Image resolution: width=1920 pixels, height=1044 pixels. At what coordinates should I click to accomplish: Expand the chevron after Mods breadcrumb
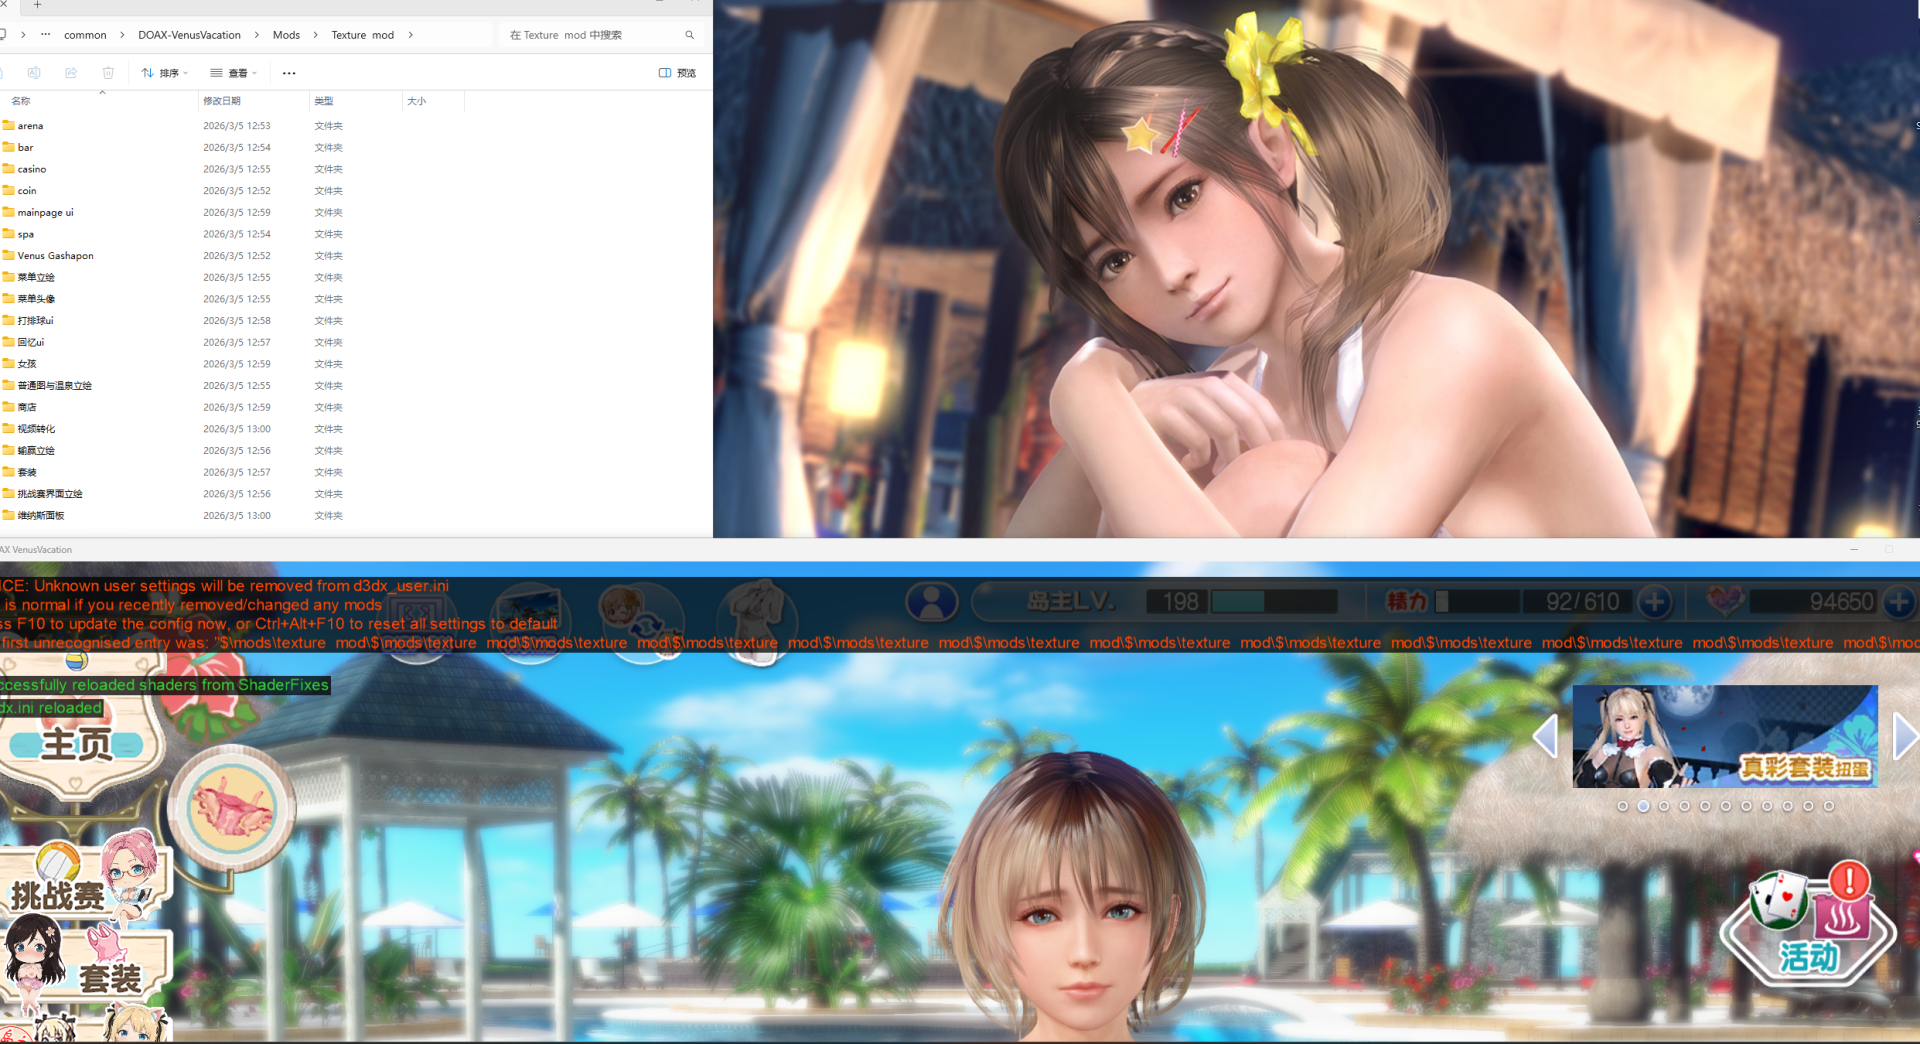[315, 35]
